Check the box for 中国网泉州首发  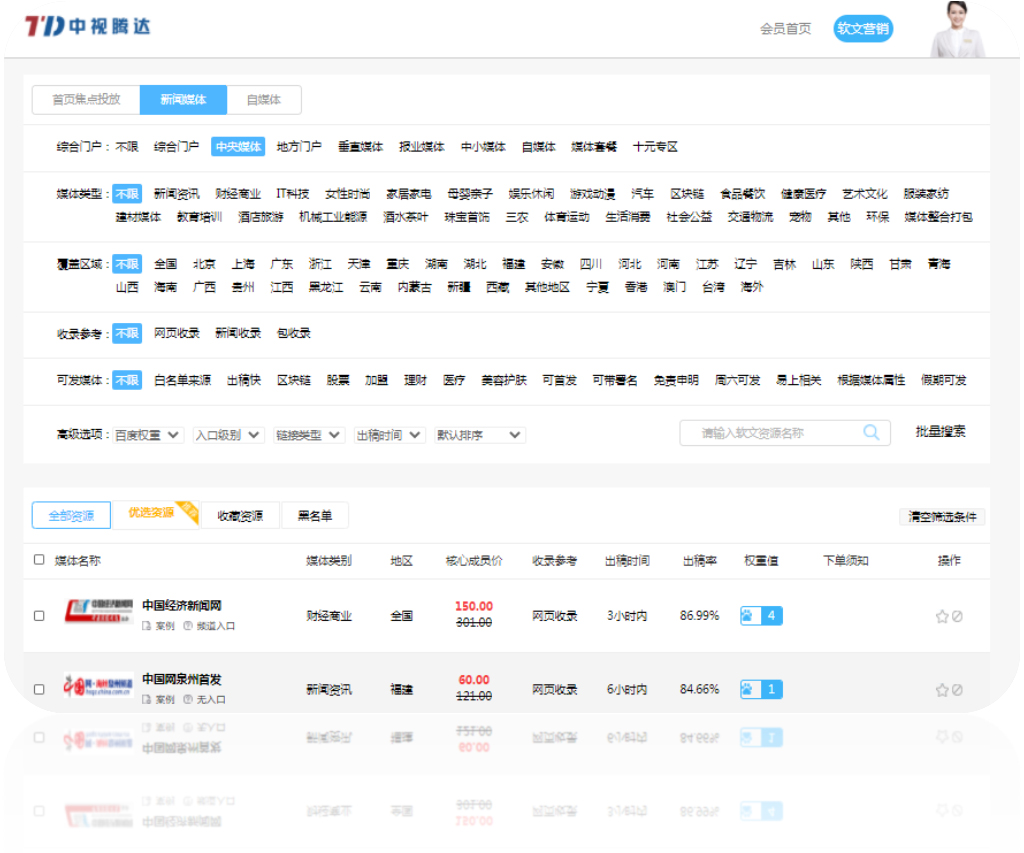39,690
